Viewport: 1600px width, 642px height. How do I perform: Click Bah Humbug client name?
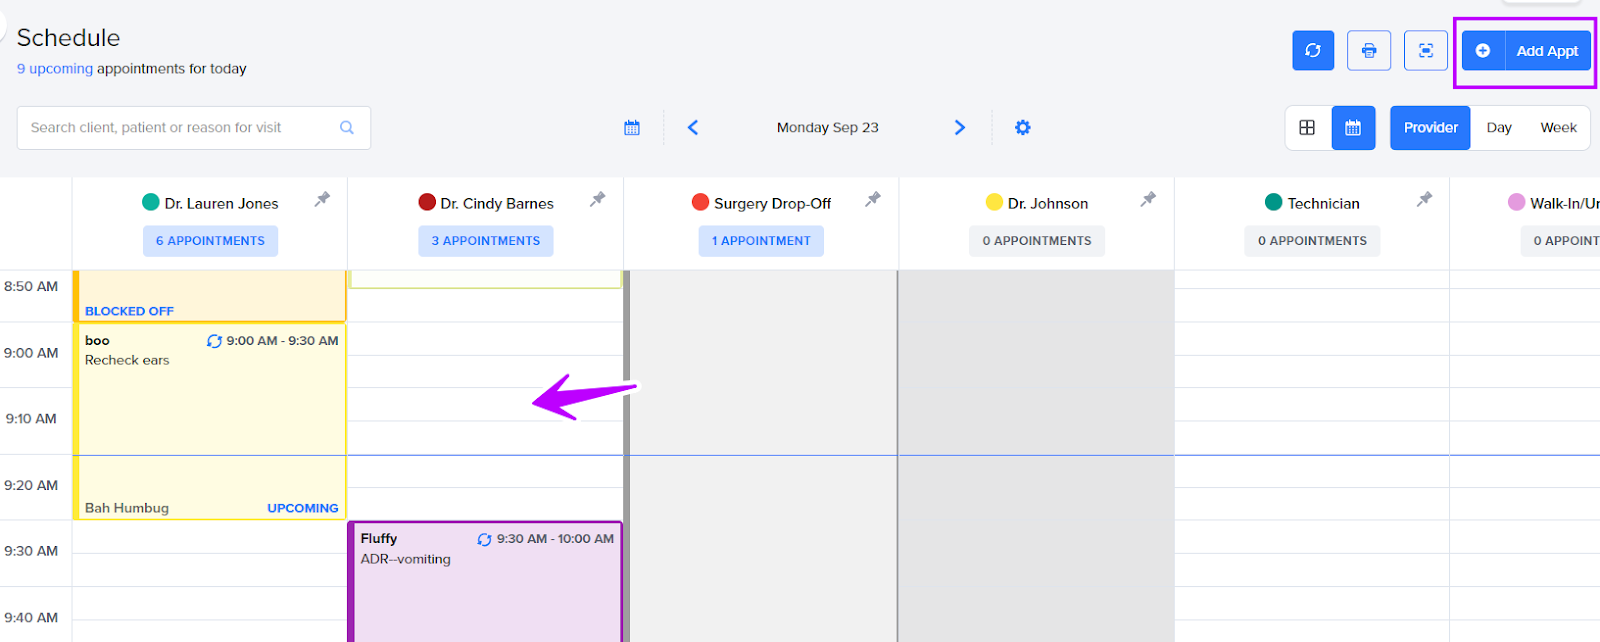click(x=127, y=508)
